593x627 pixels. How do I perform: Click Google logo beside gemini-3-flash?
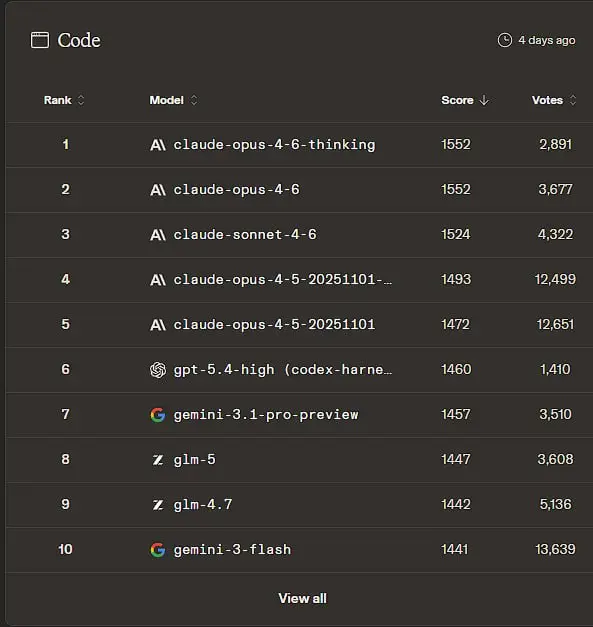click(158, 550)
